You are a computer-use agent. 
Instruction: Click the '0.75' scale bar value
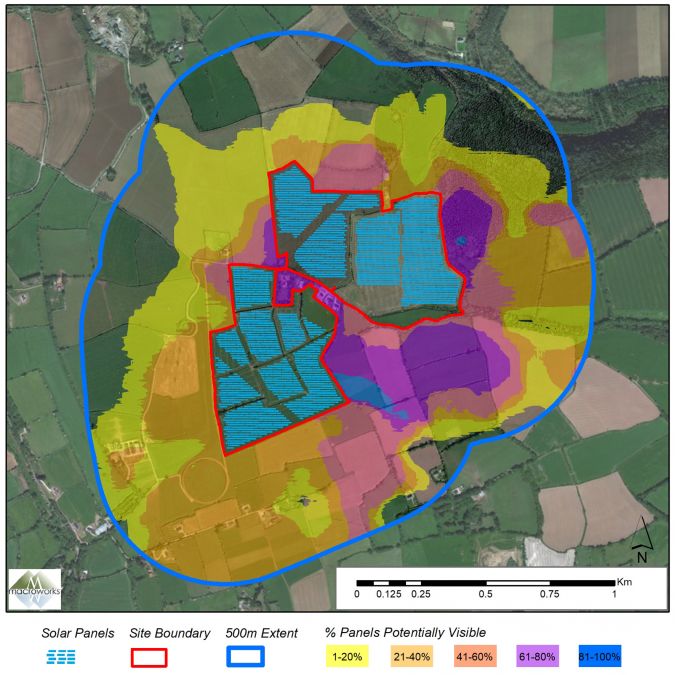[x=550, y=594]
